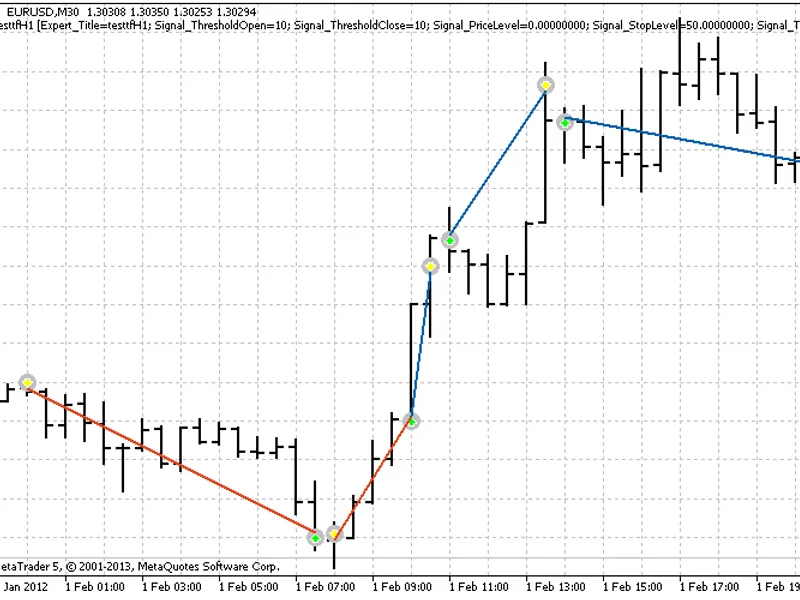The width and height of the screenshot is (800, 600).
Task: Select the steep blue line near 09:00
Action: pyautogui.click(x=421, y=344)
